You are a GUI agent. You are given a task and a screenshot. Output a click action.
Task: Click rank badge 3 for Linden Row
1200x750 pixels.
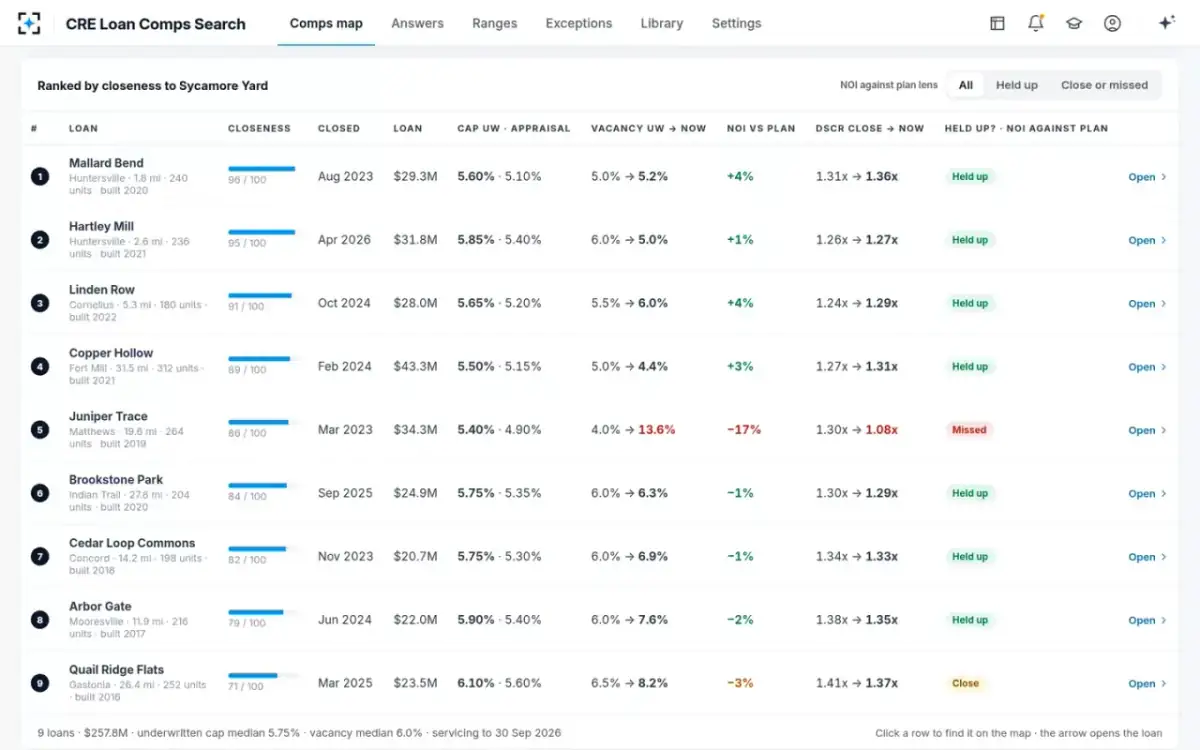40,303
